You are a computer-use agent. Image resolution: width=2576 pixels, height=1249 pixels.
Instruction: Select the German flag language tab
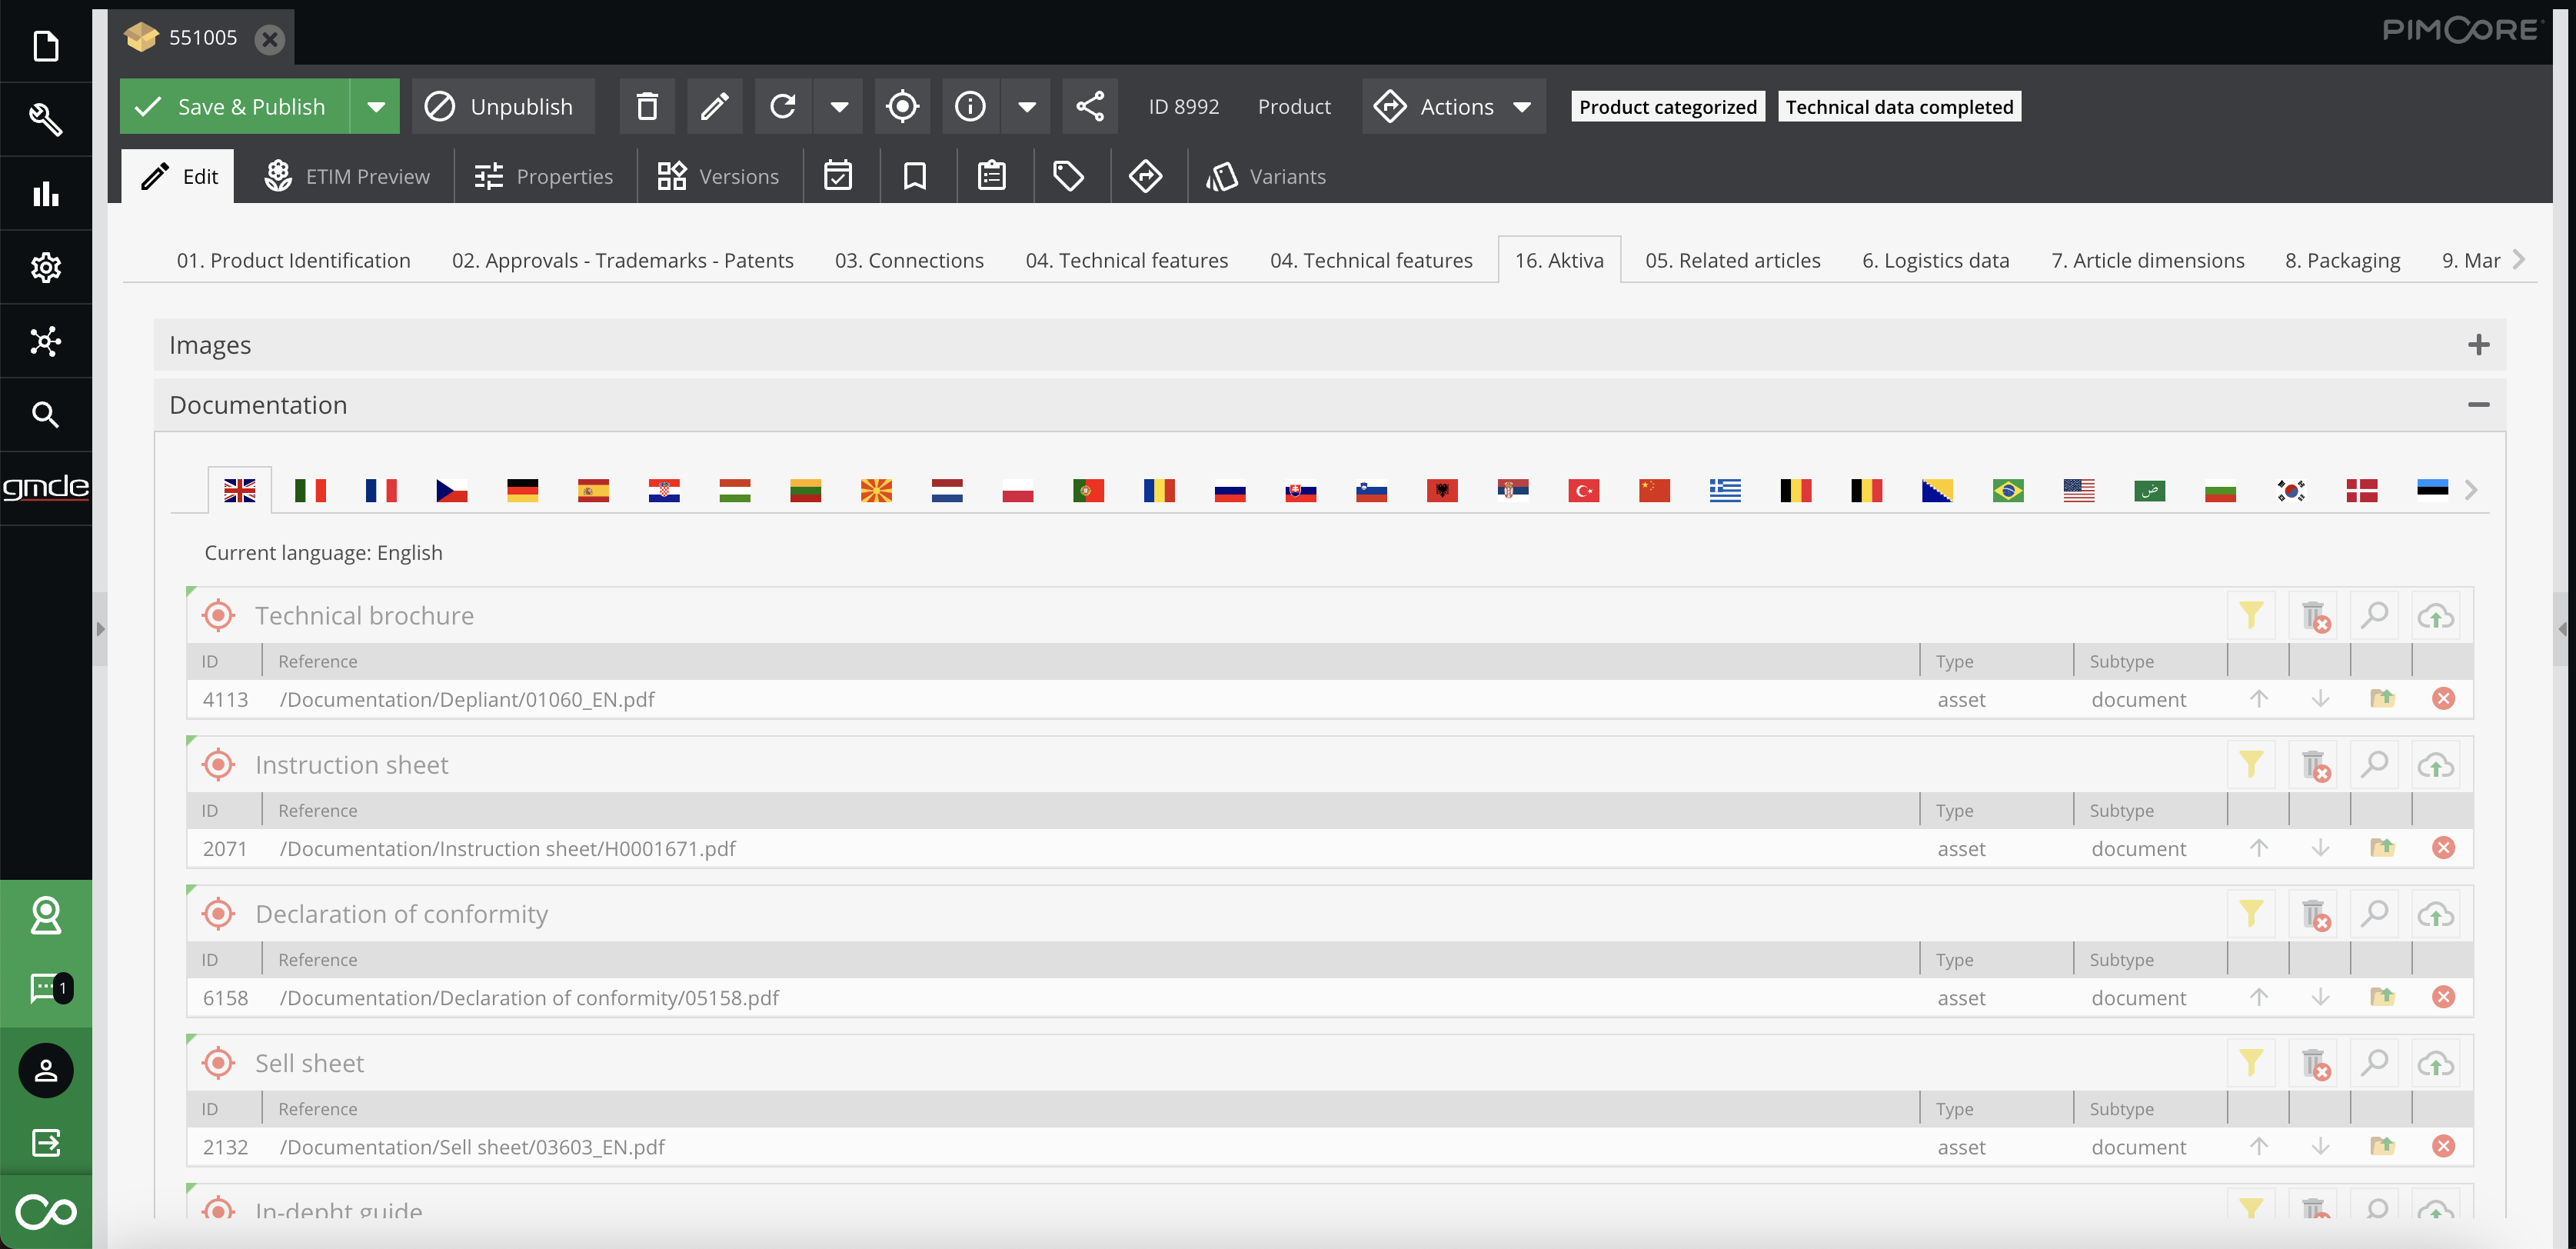coord(522,490)
